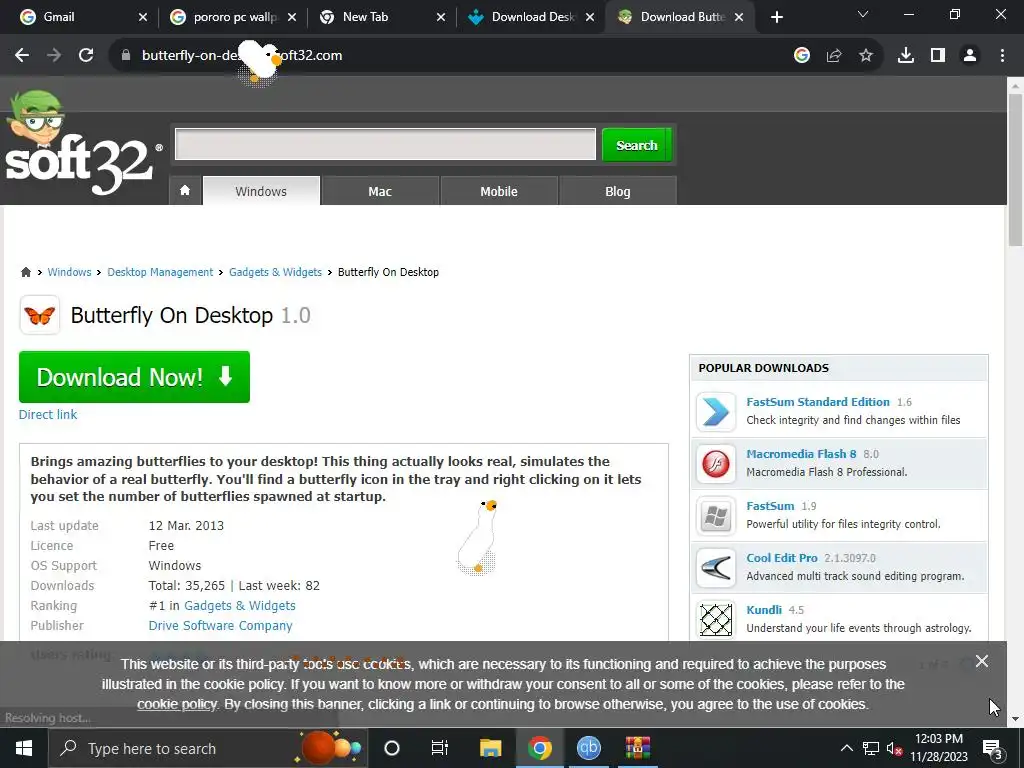Click the Kundli icon
Screen dimensions: 1024x768
[x=716, y=619]
